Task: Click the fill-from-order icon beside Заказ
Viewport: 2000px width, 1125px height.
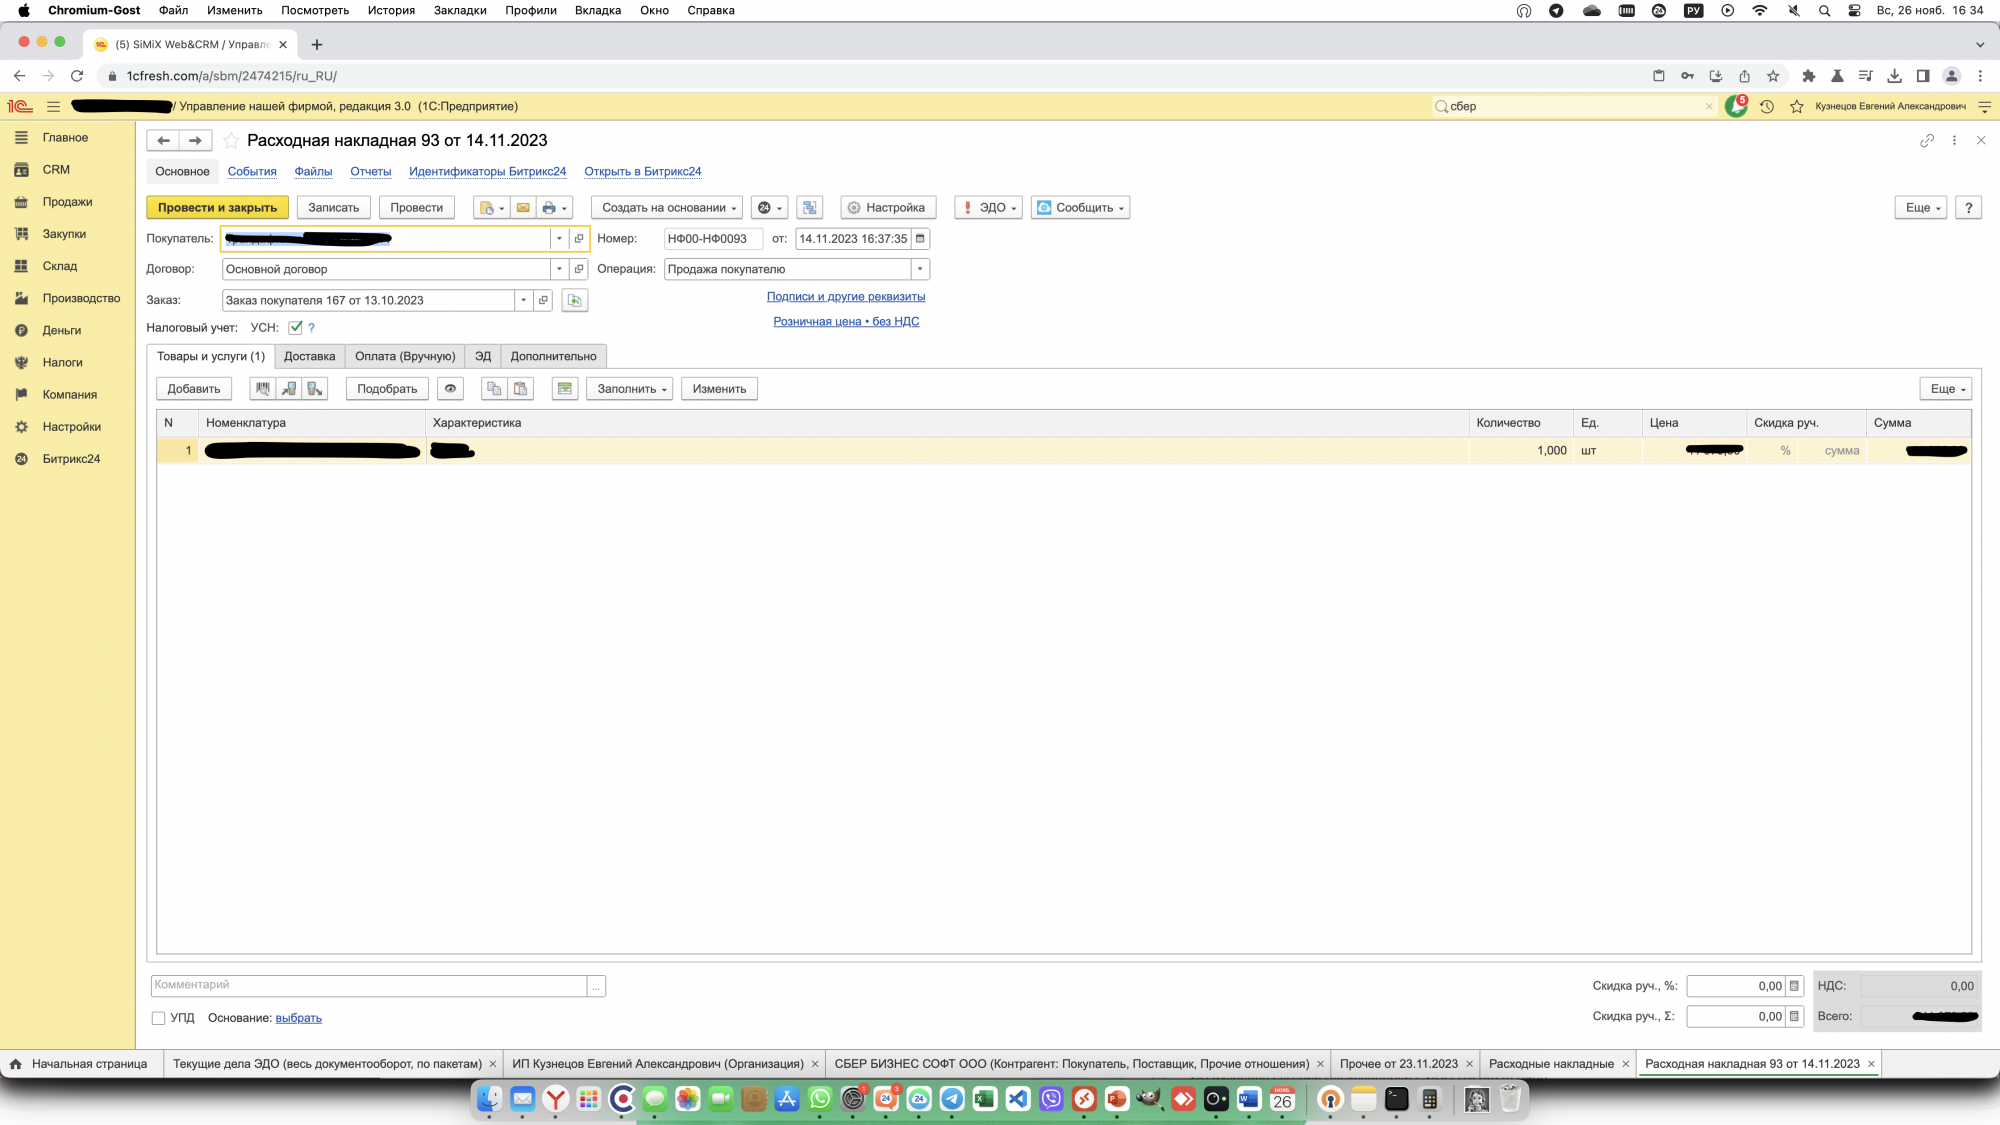Action: 574,300
